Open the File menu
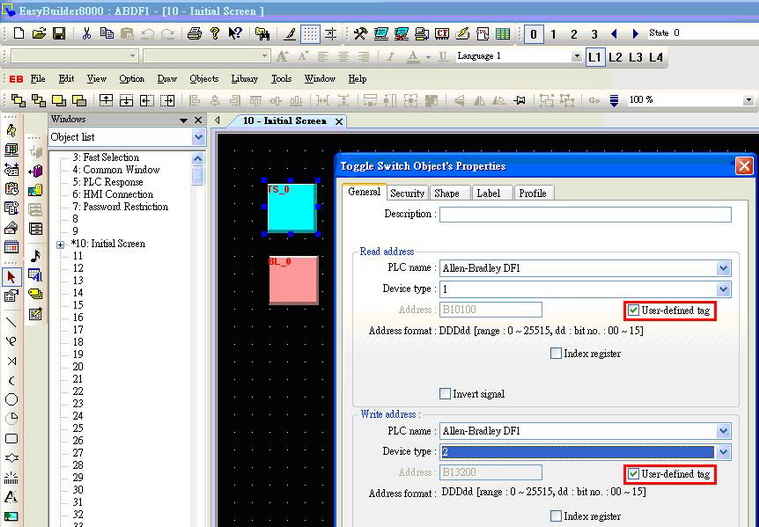 38,78
